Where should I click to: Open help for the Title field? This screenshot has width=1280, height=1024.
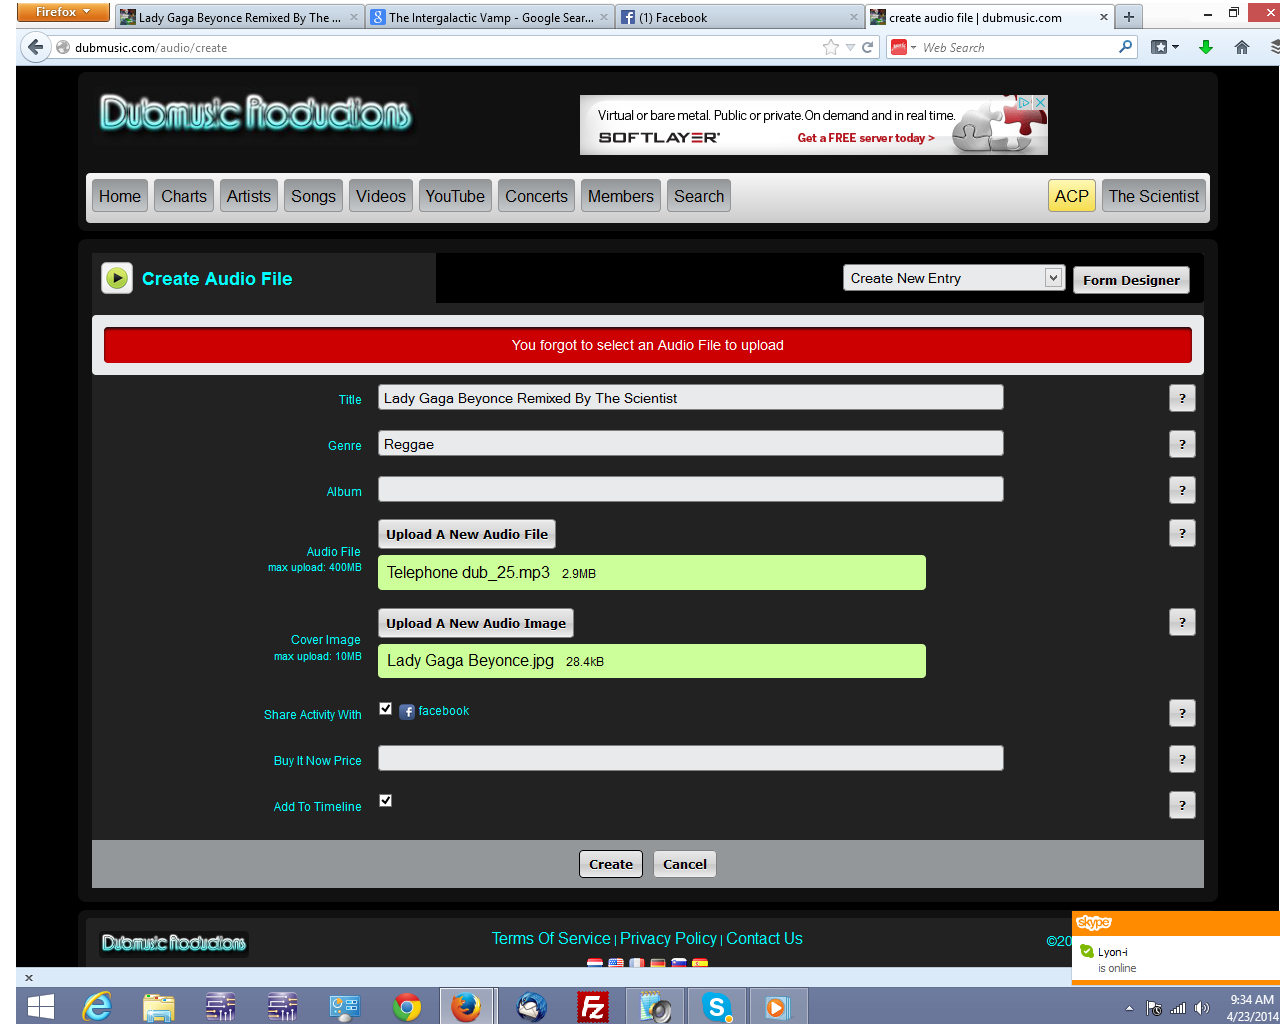pyautogui.click(x=1182, y=398)
